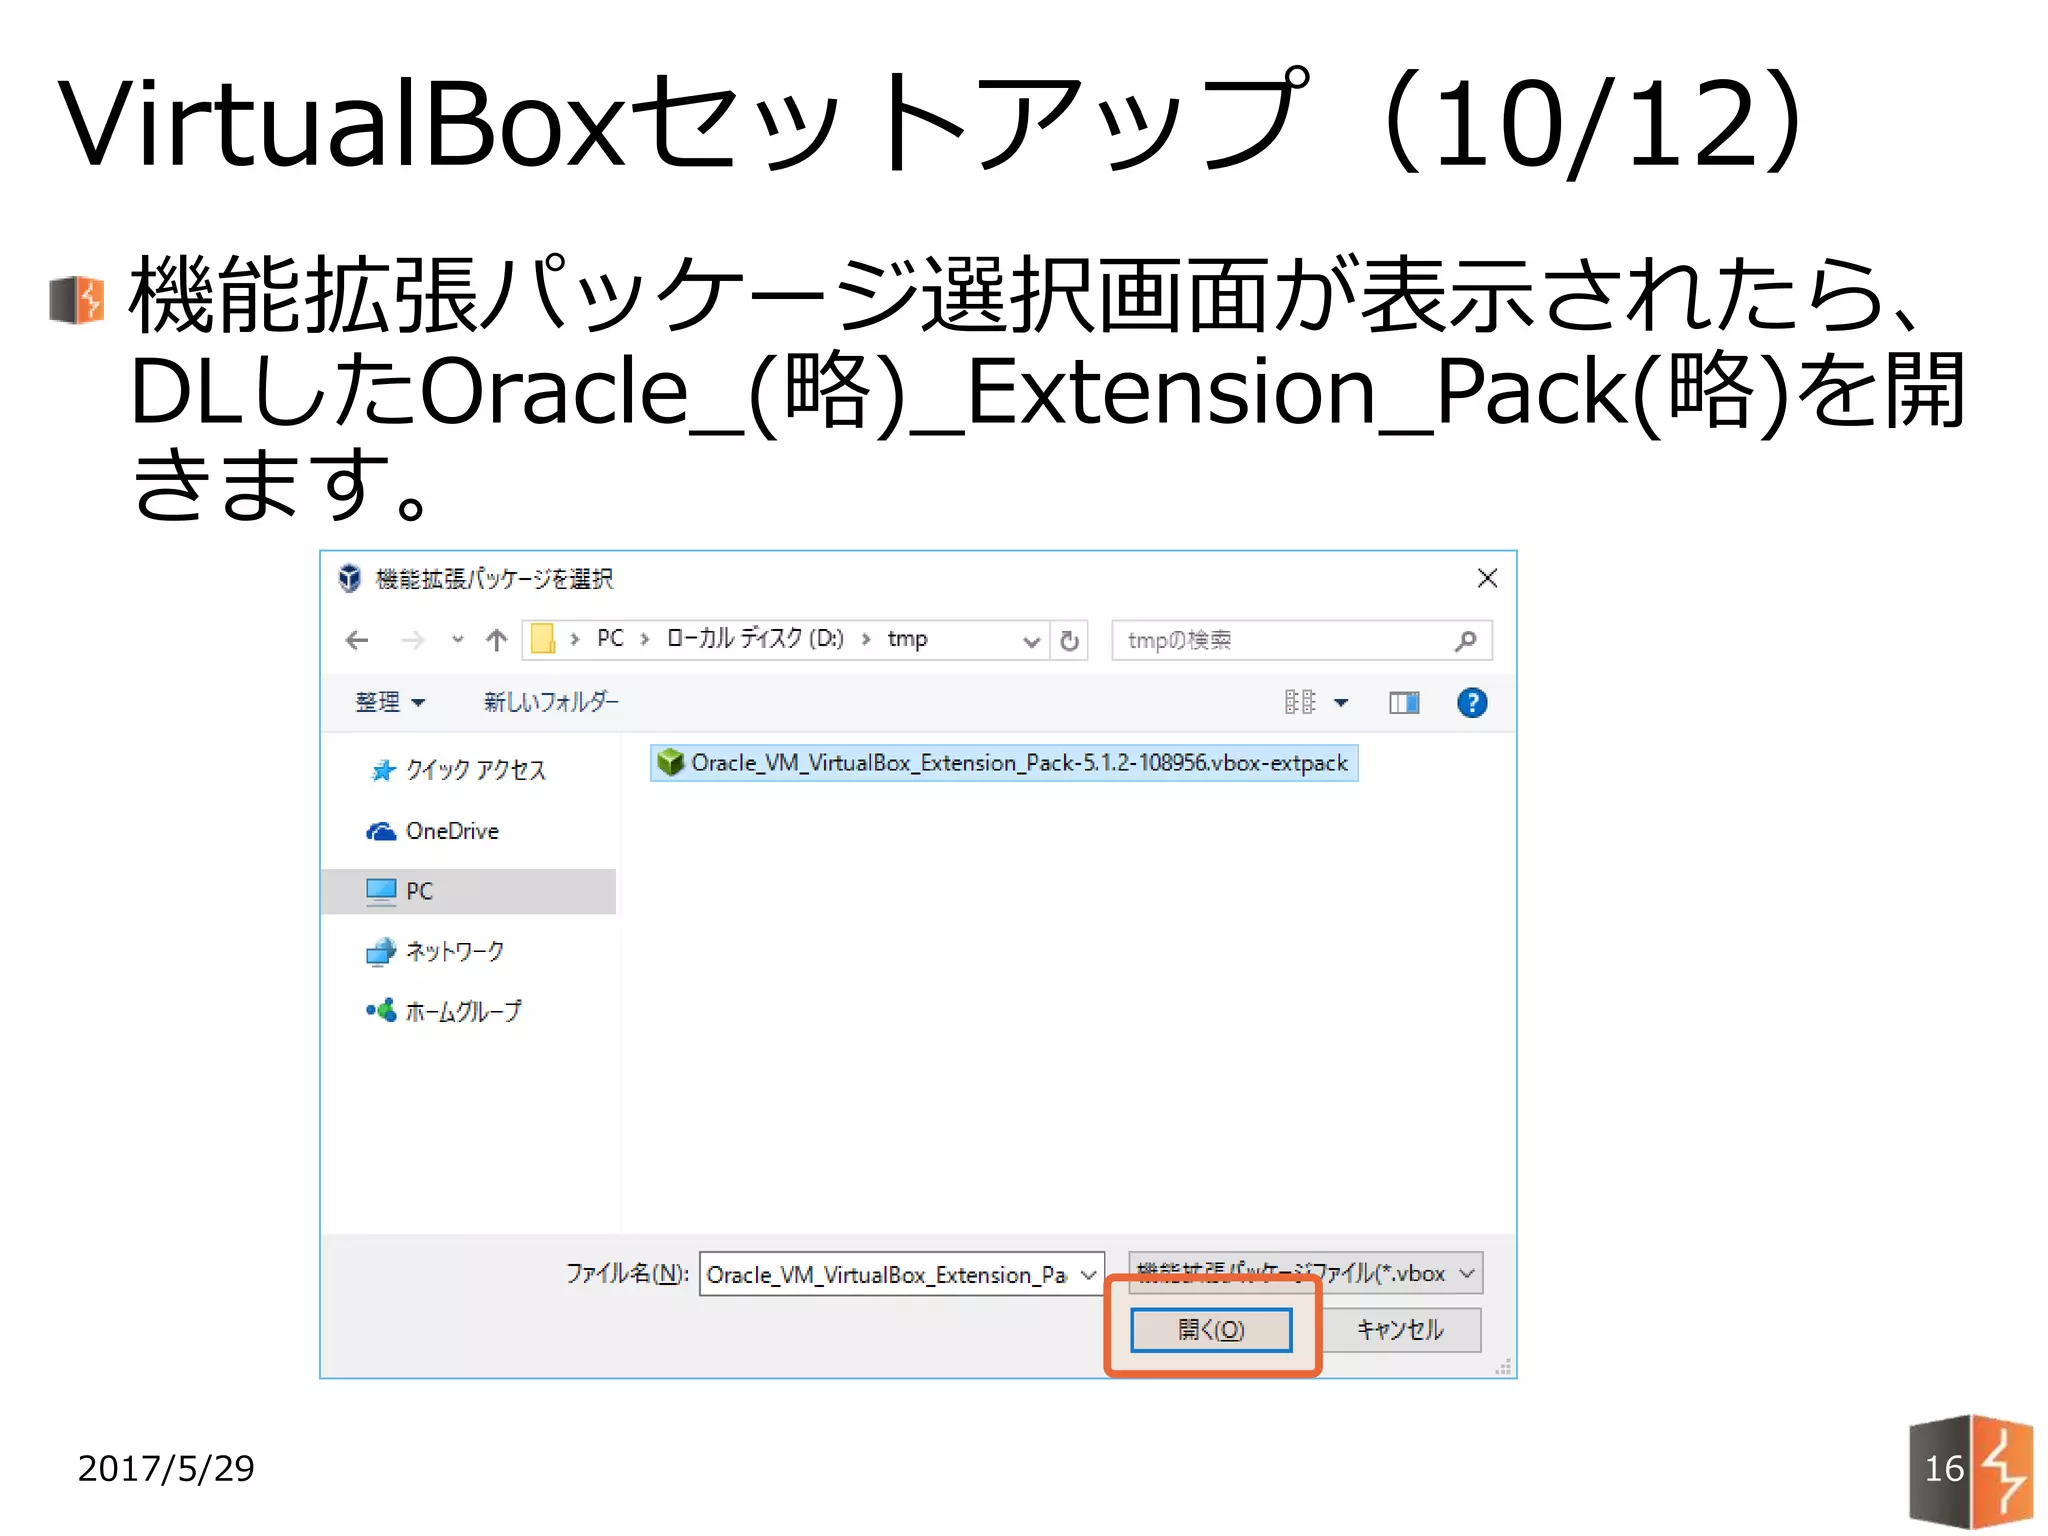Expand the file name dropdown
Screen dimensions: 2048x1536
(1089, 1275)
